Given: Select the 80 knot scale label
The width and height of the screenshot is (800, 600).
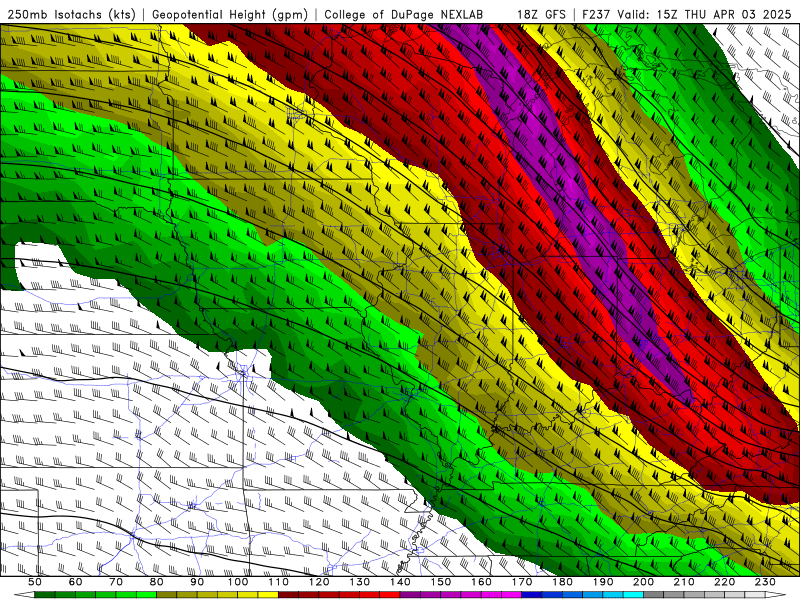Looking at the screenshot, I should (157, 582).
